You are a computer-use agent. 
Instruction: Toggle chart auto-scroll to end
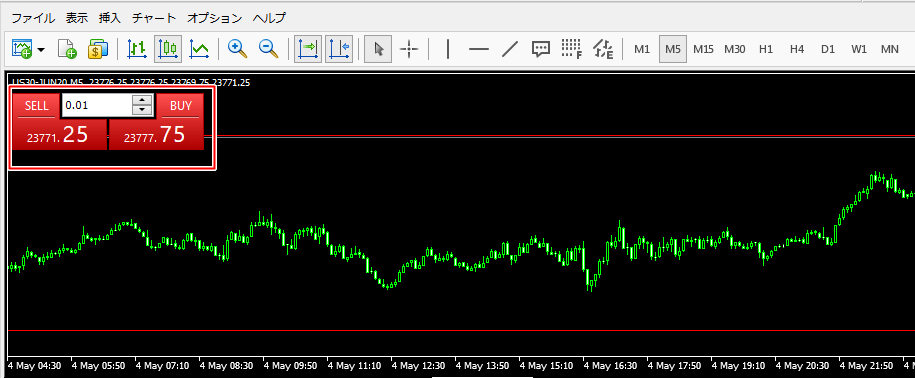coord(308,49)
